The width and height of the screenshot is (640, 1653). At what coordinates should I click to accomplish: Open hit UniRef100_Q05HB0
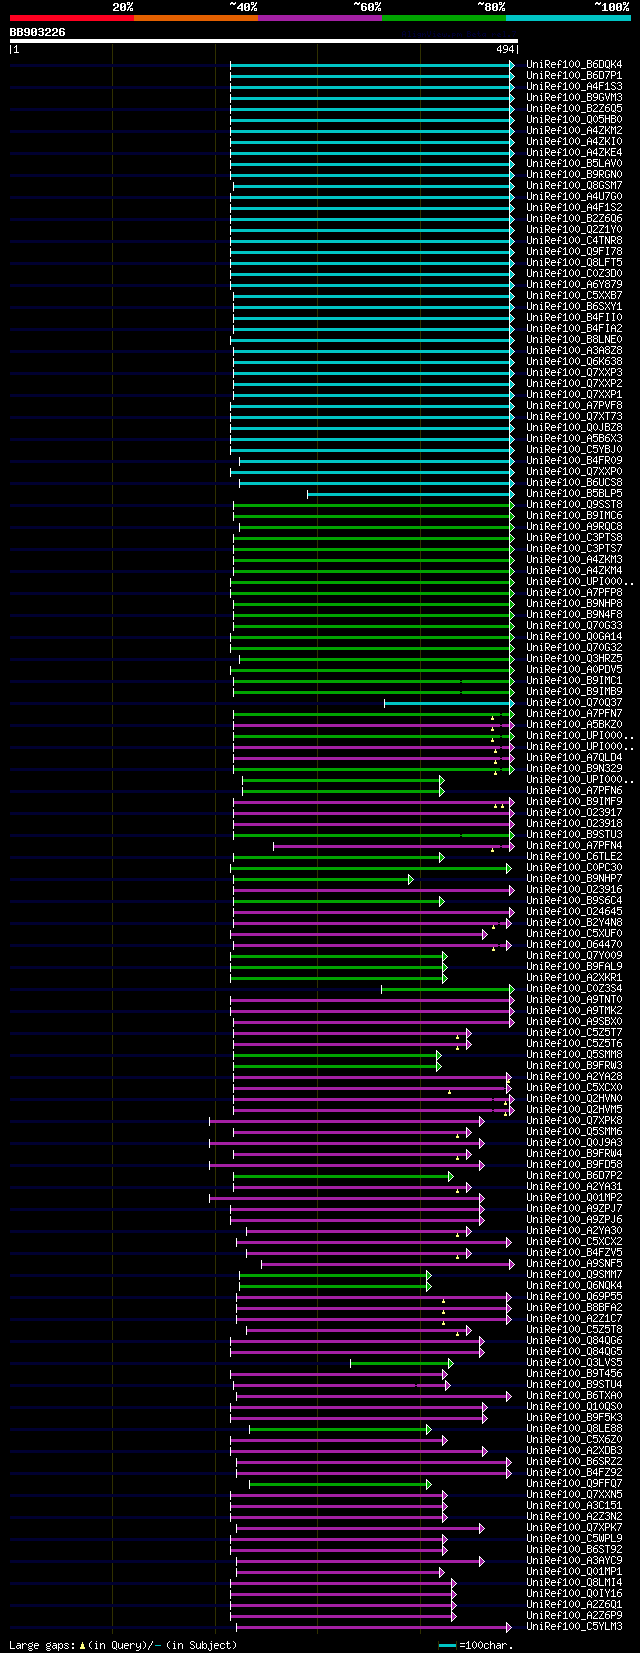coord(574,119)
